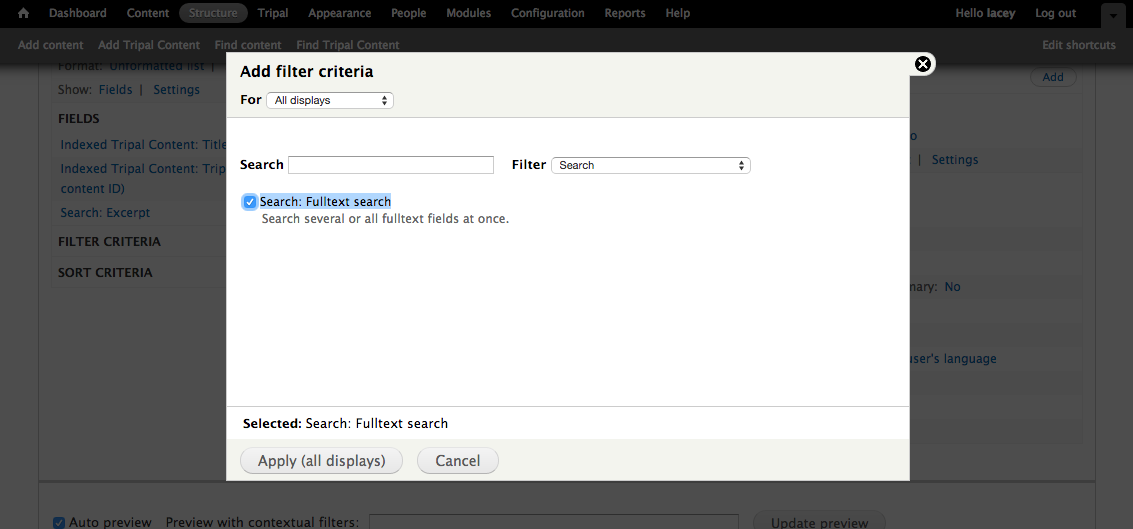Image resolution: width=1133 pixels, height=529 pixels.
Task: Click Apply (all displays) button
Action: [x=321, y=461]
